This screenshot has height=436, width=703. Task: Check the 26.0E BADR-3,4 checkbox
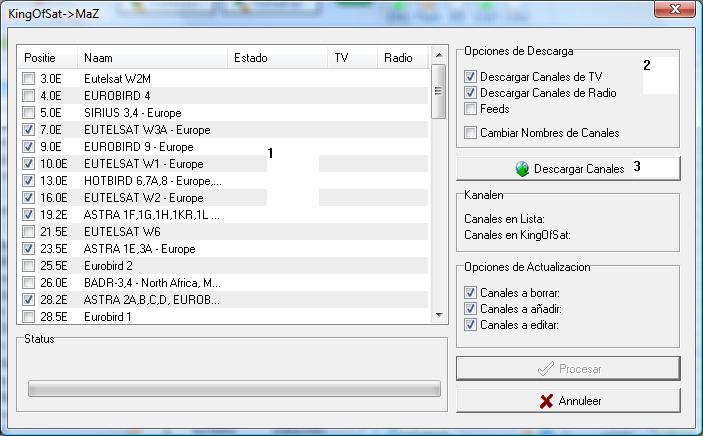click(x=28, y=283)
